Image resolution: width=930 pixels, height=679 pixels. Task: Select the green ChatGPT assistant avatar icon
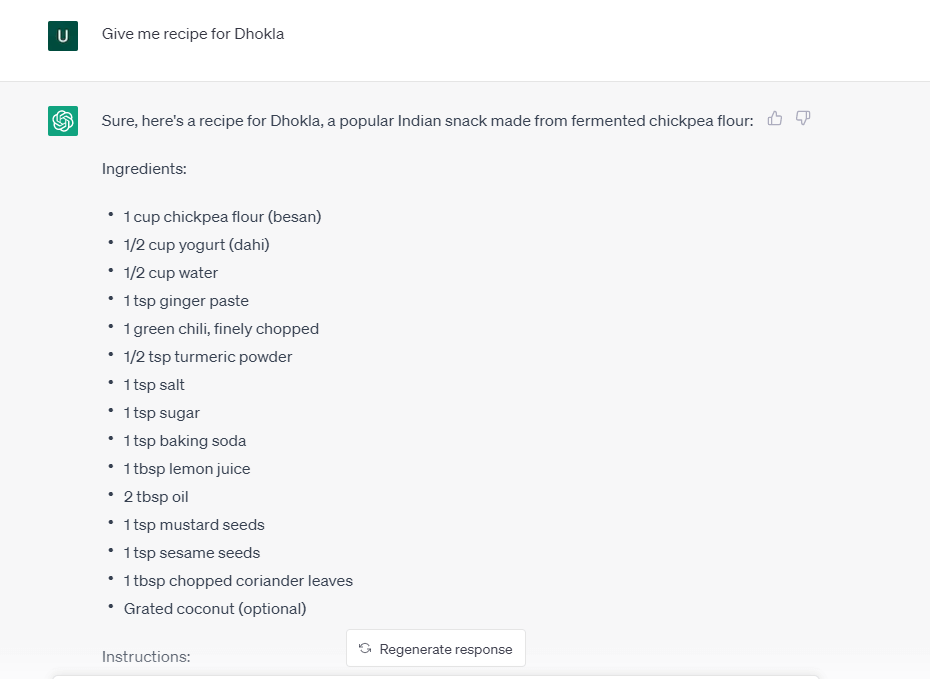coord(62,119)
